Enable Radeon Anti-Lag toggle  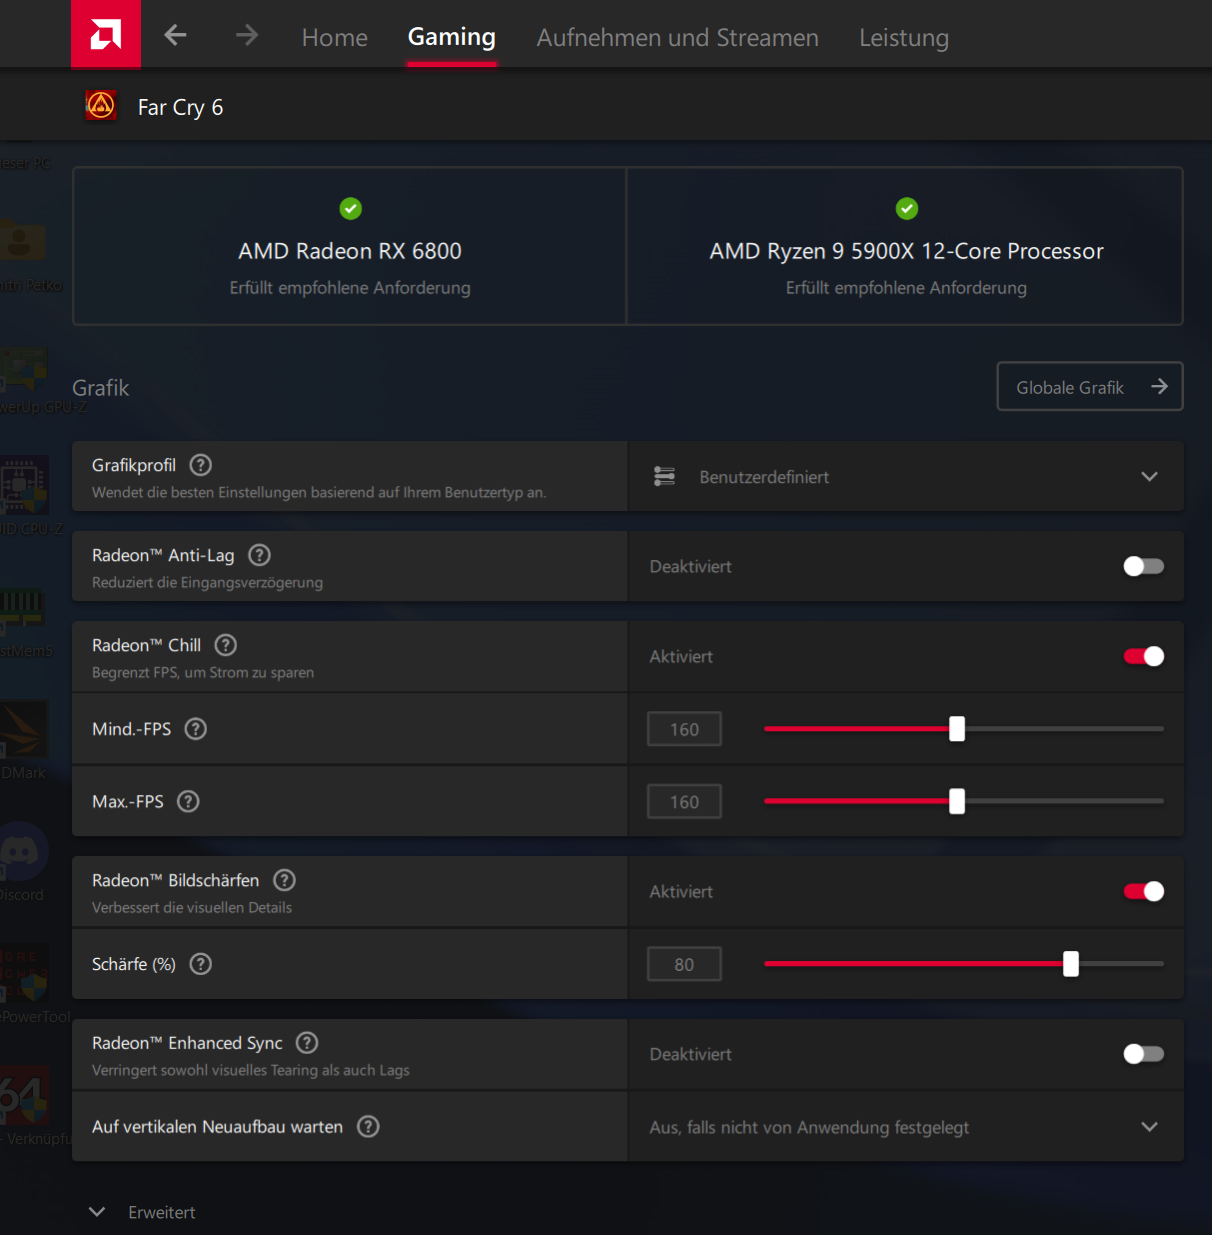1144,566
